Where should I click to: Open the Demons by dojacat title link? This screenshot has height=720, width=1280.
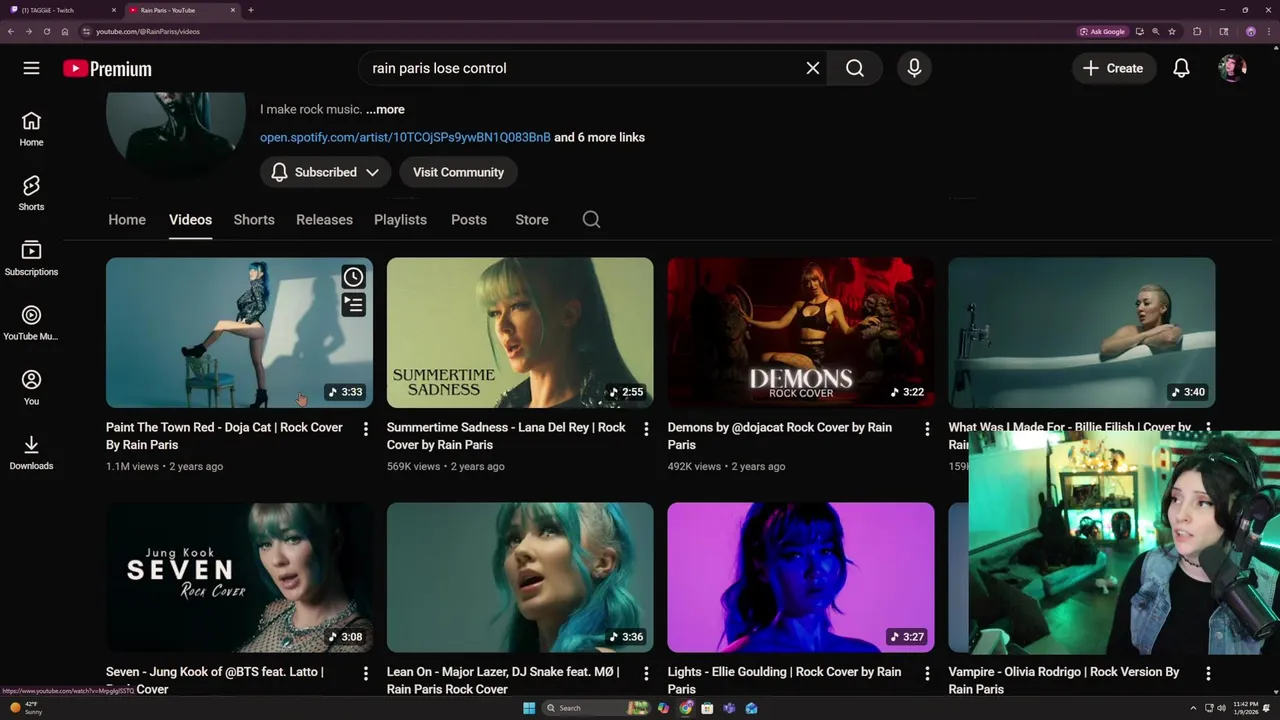click(780, 436)
